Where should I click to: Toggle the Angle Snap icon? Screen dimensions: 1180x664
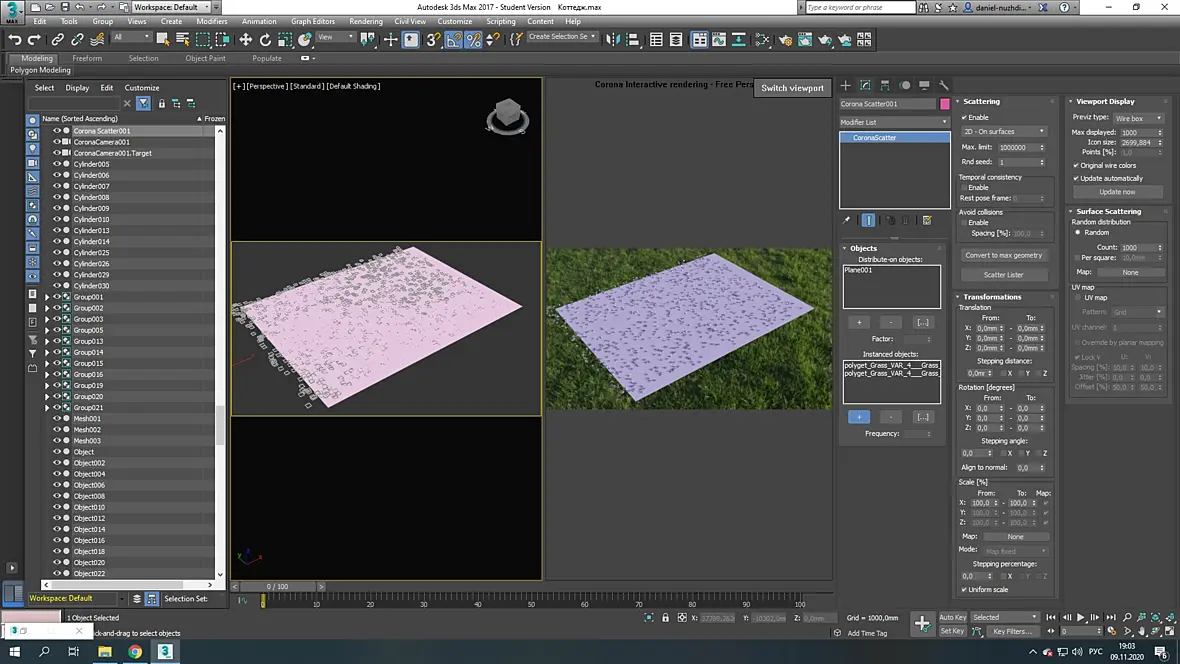[454, 39]
